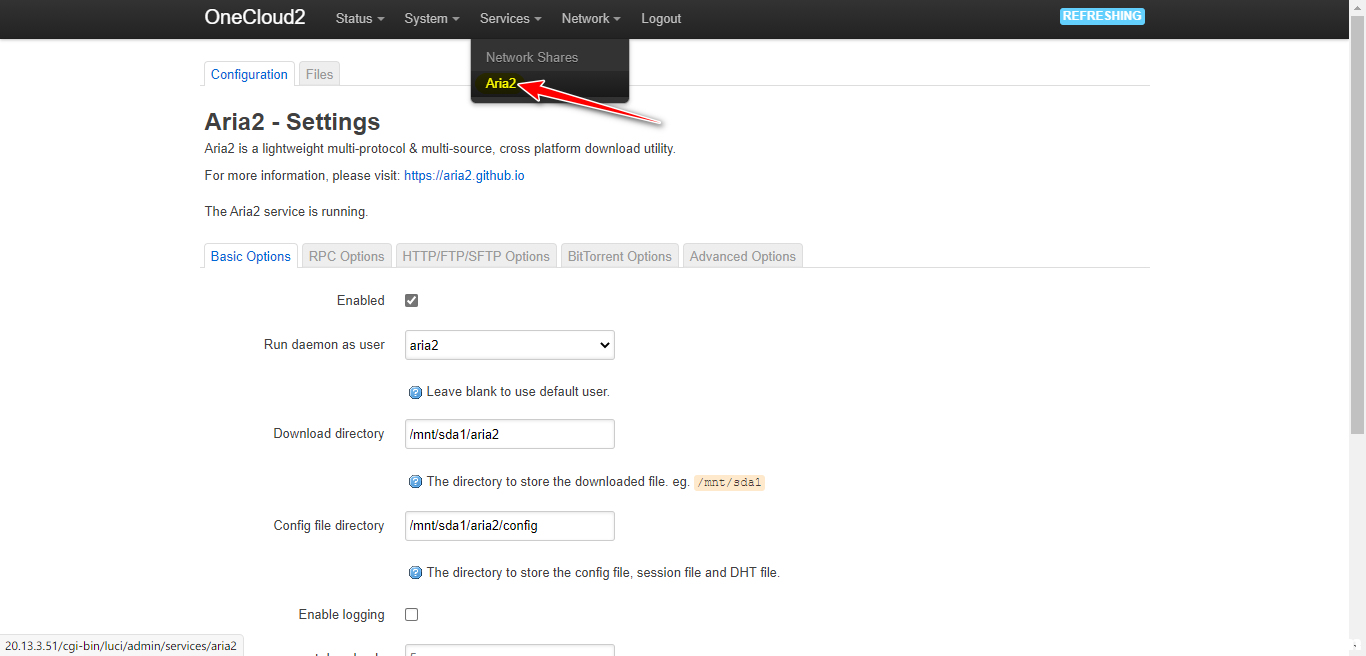1366x656 pixels.
Task: Uncheck the Enabled checkbox
Action: 411,300
